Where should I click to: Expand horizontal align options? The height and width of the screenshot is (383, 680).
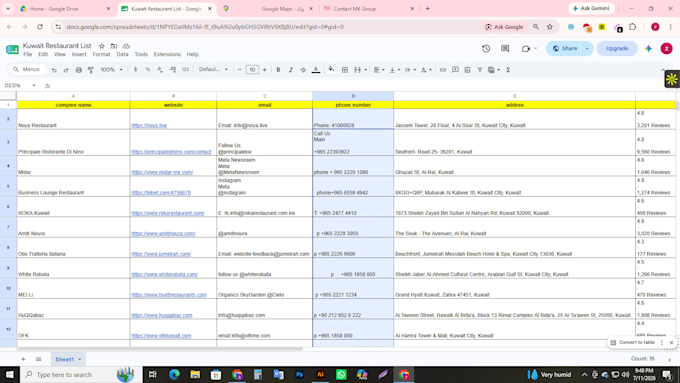[x=383, y=70]
